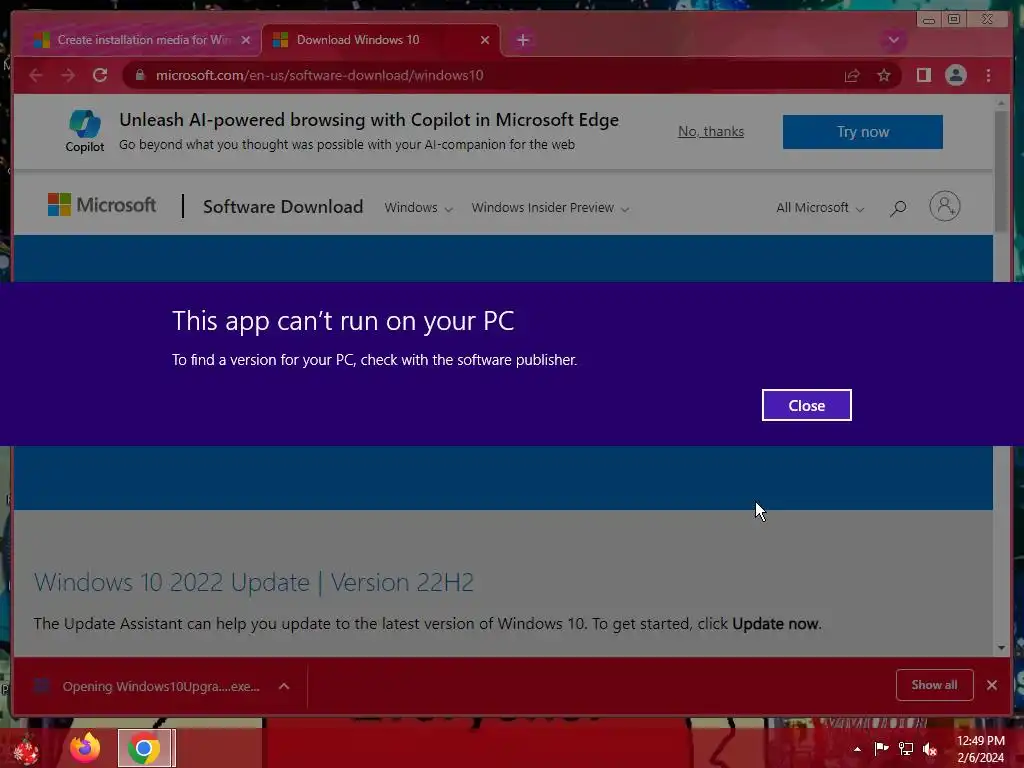Share this page icon
The width and height of the screenshot is (1024, 768).
852,76
